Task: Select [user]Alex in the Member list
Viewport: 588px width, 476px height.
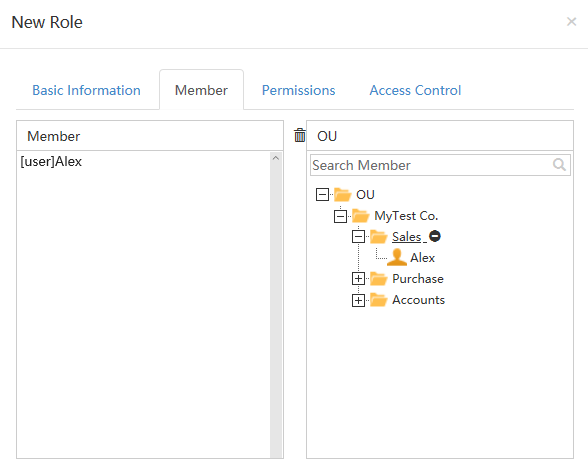Action: click(51, 162)
